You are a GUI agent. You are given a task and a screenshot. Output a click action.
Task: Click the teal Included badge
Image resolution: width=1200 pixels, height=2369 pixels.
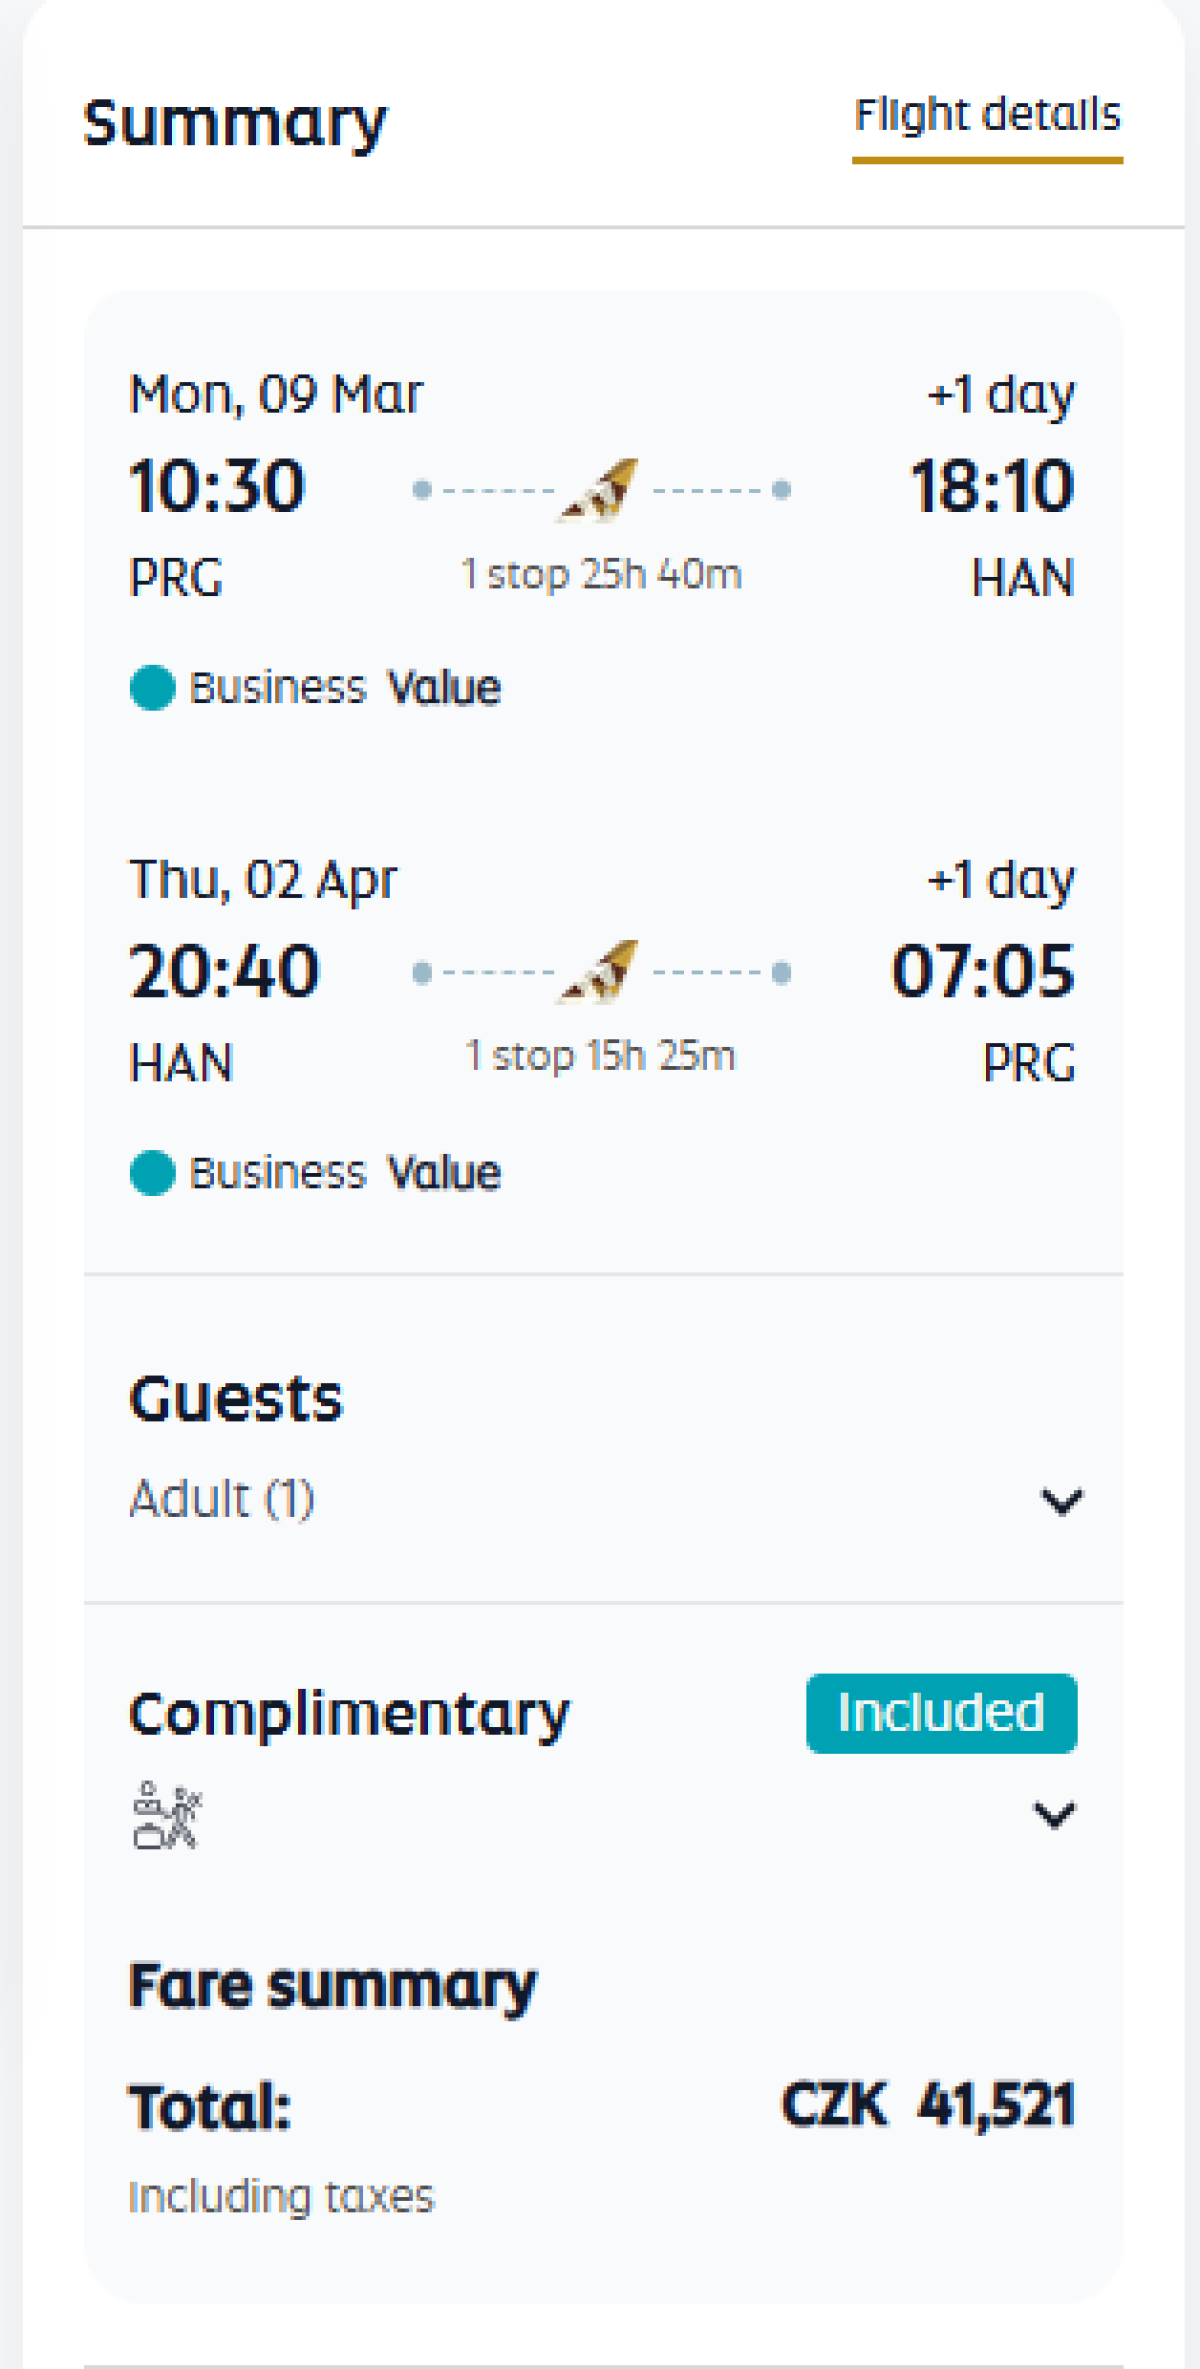(941, 1713)
